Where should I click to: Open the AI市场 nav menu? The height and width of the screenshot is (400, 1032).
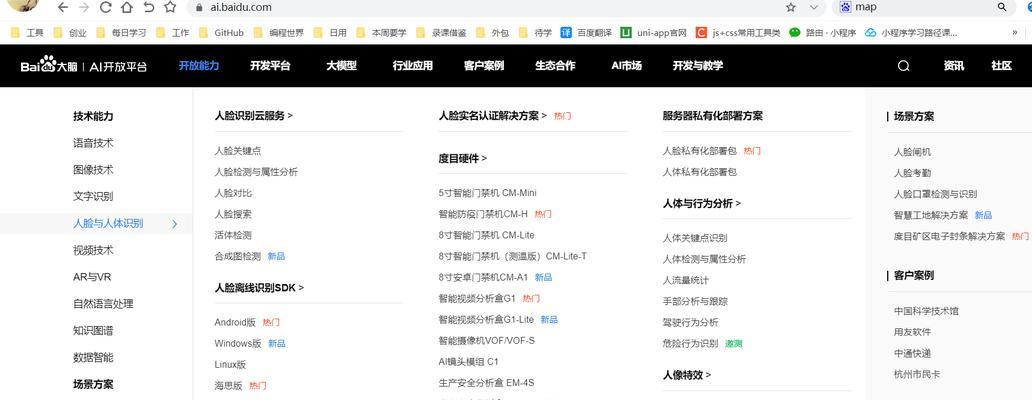pos(626,66)
